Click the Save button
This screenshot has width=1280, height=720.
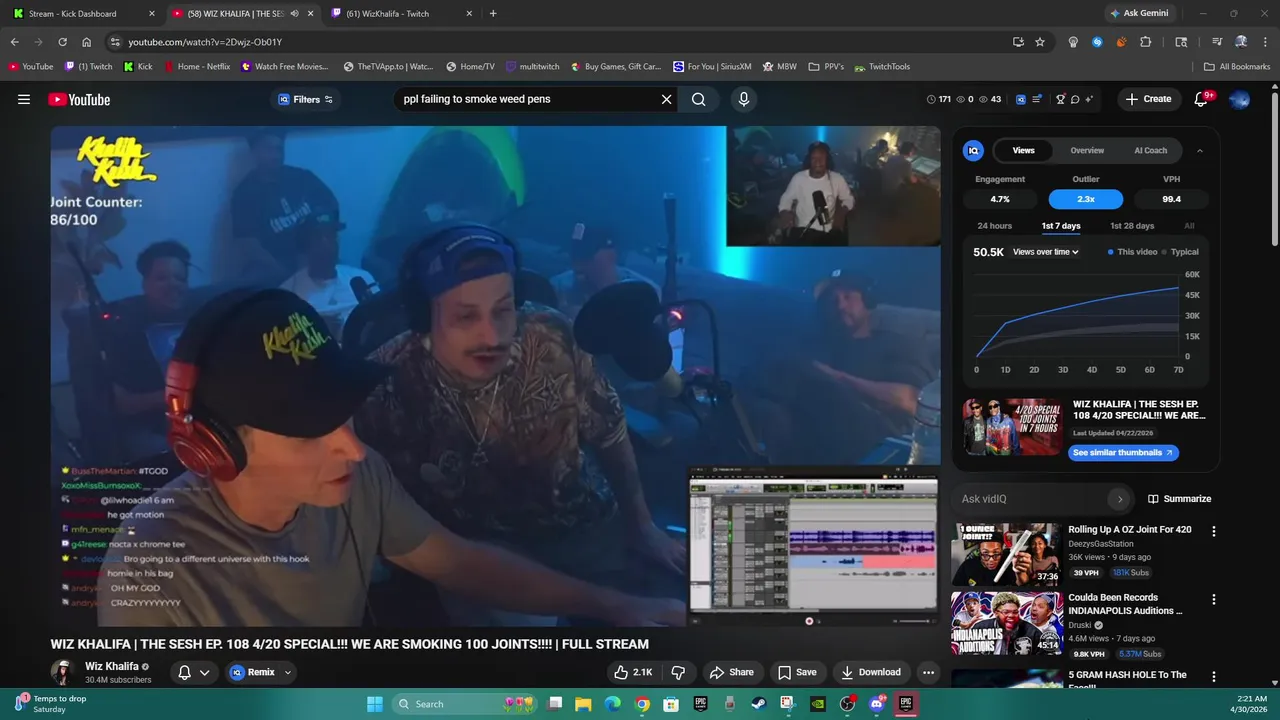point(797,672)
